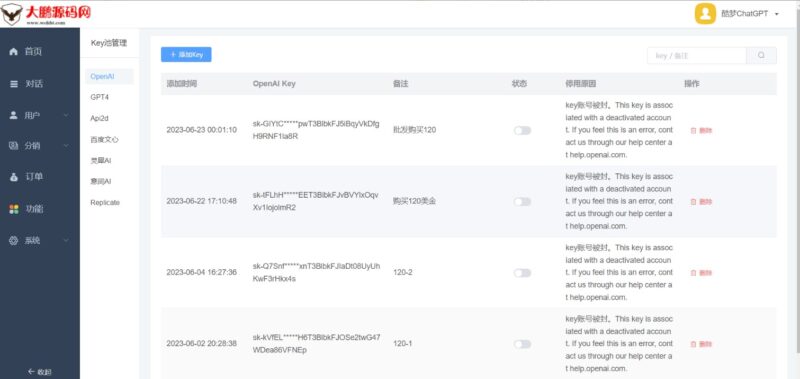Click the yellow user avatar icon

[705, 14]
